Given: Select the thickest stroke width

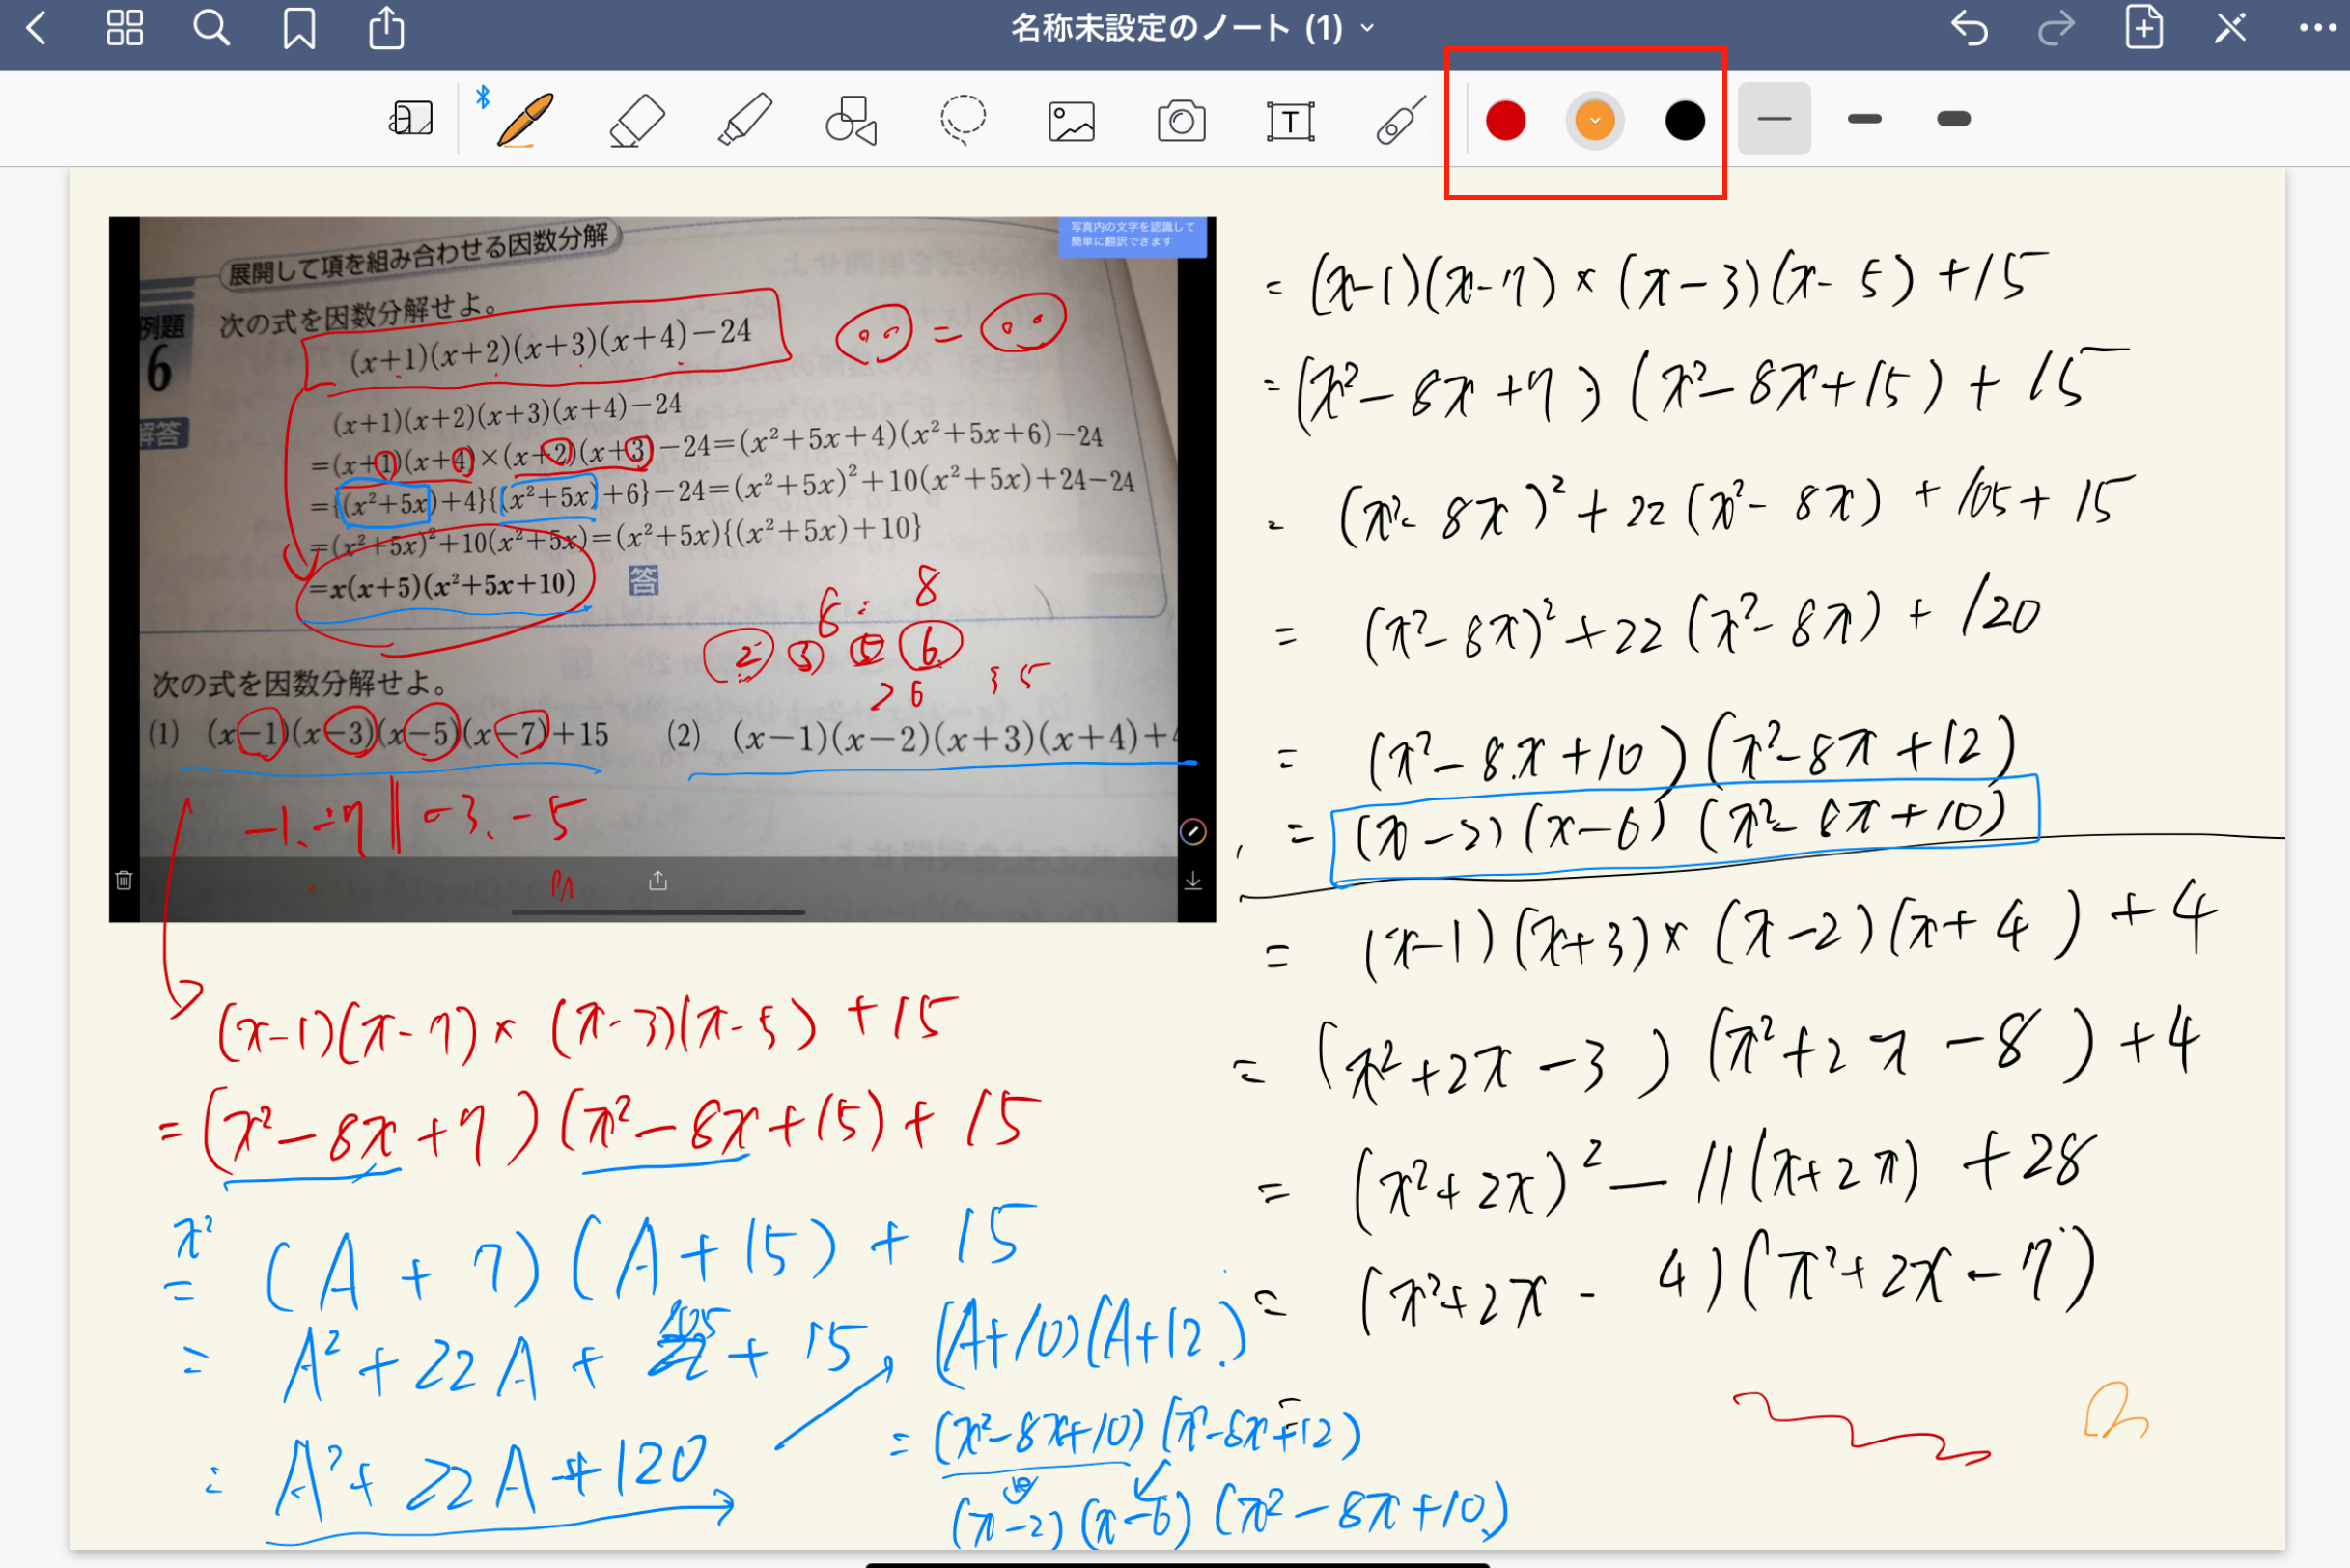Looking at the screenshot, I should 1953,119.
